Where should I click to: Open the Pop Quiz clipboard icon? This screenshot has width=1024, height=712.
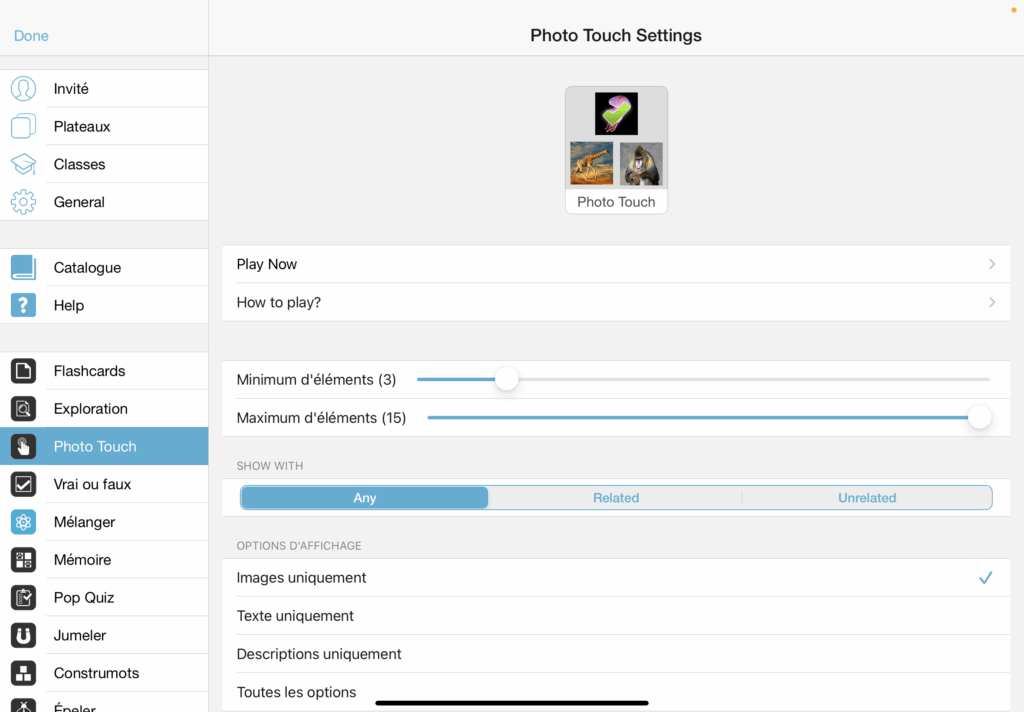(x=24, y=598)
